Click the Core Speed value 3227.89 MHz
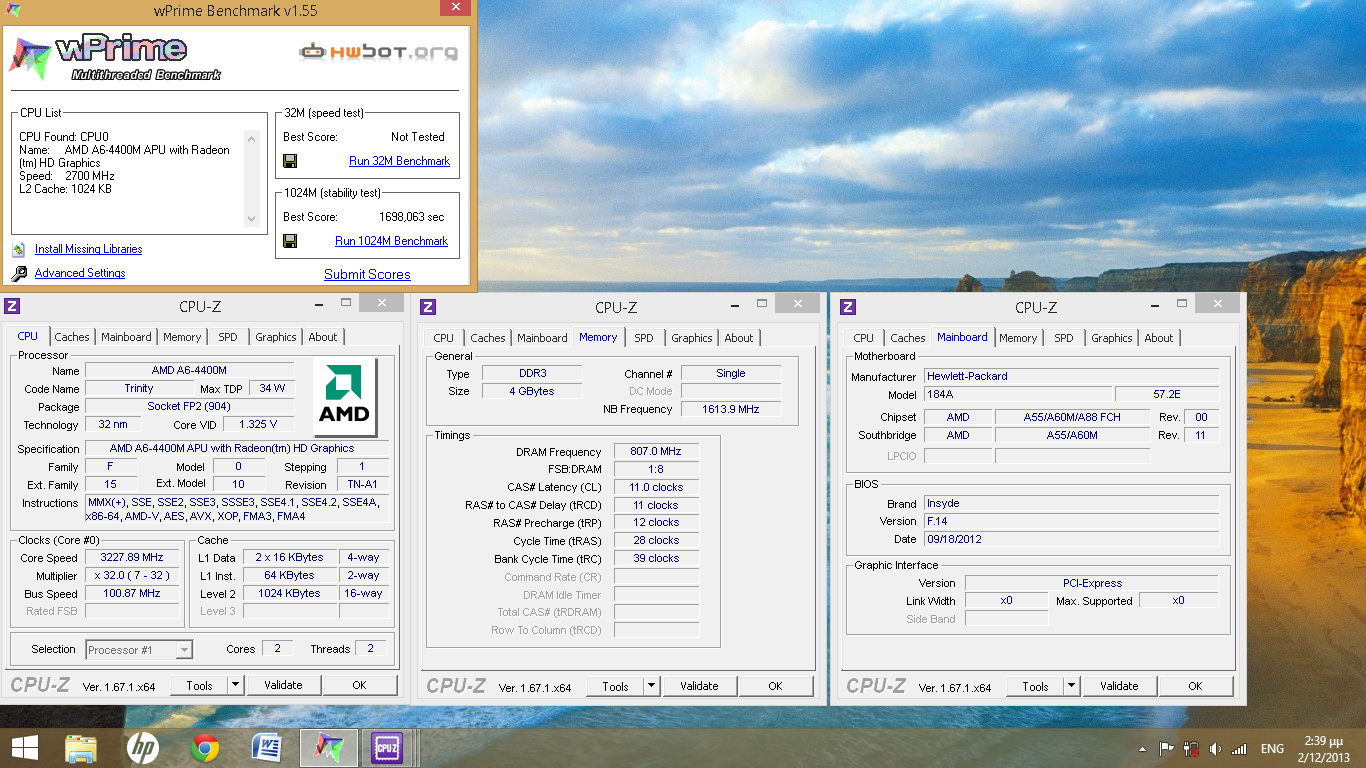Image resolution: width=1366 pixels, height=768 pixels. [x=132, y=558]
